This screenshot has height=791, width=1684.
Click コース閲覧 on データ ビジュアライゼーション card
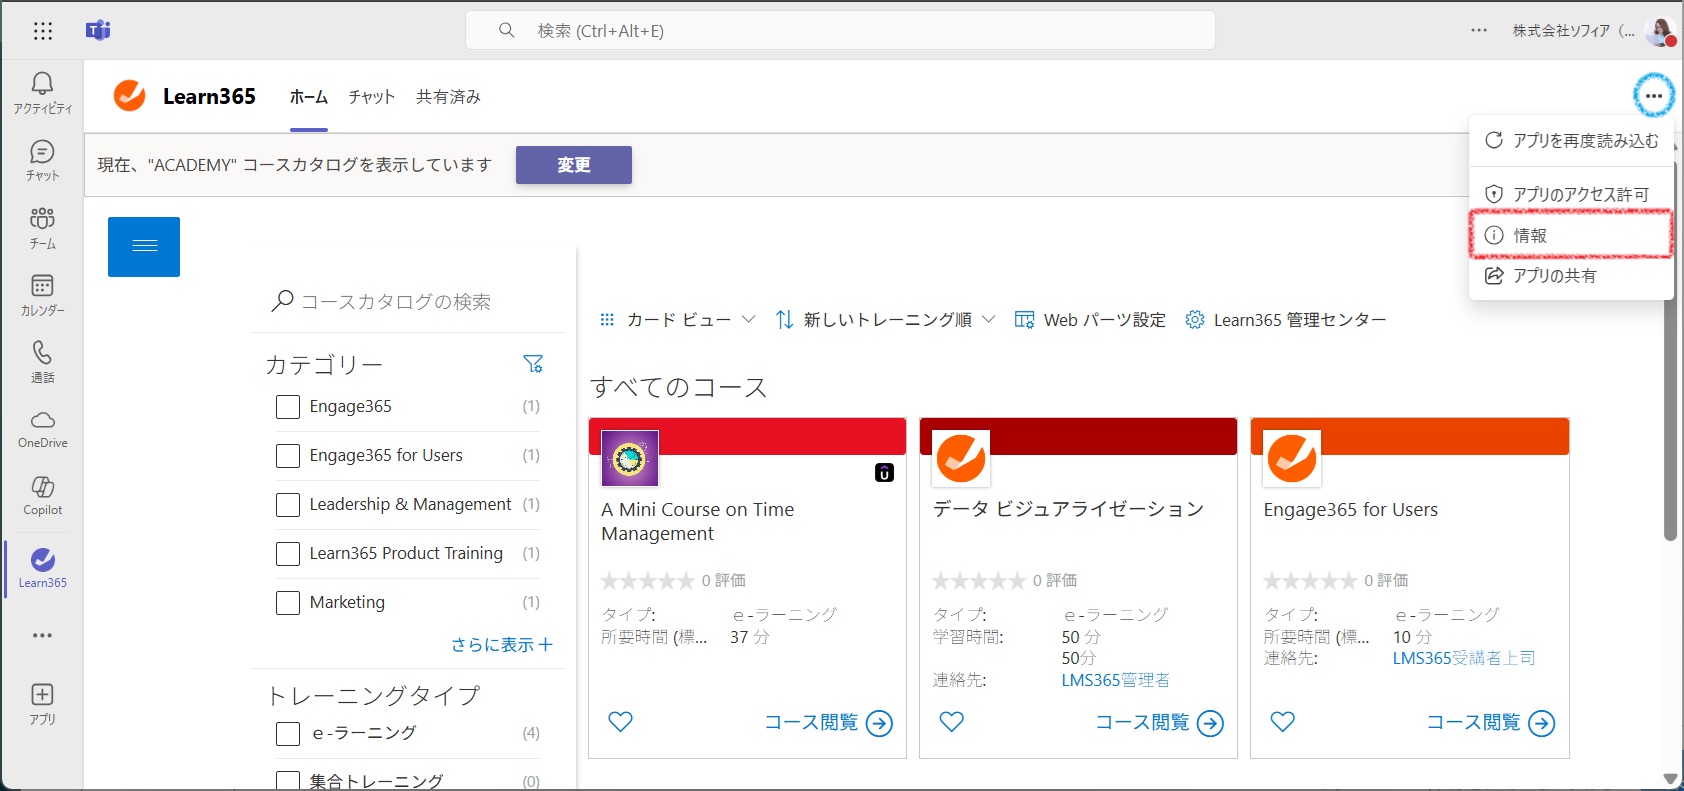tap(1160, 723)
